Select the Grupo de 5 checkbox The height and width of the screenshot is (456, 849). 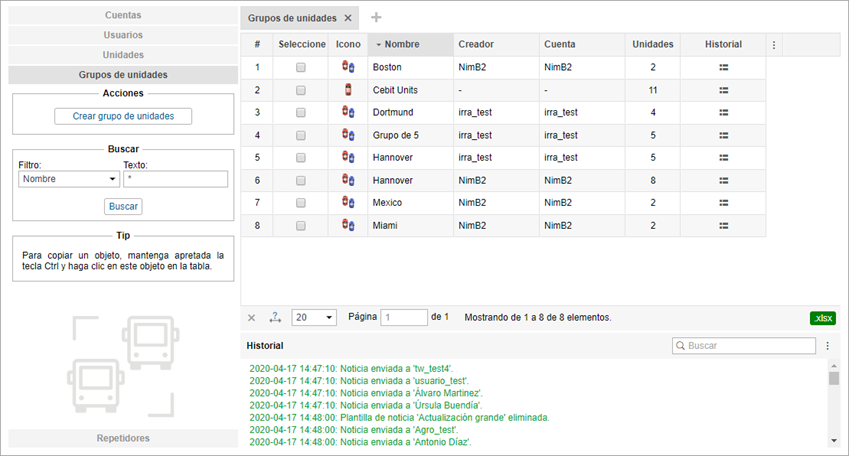tap(301, 135)
